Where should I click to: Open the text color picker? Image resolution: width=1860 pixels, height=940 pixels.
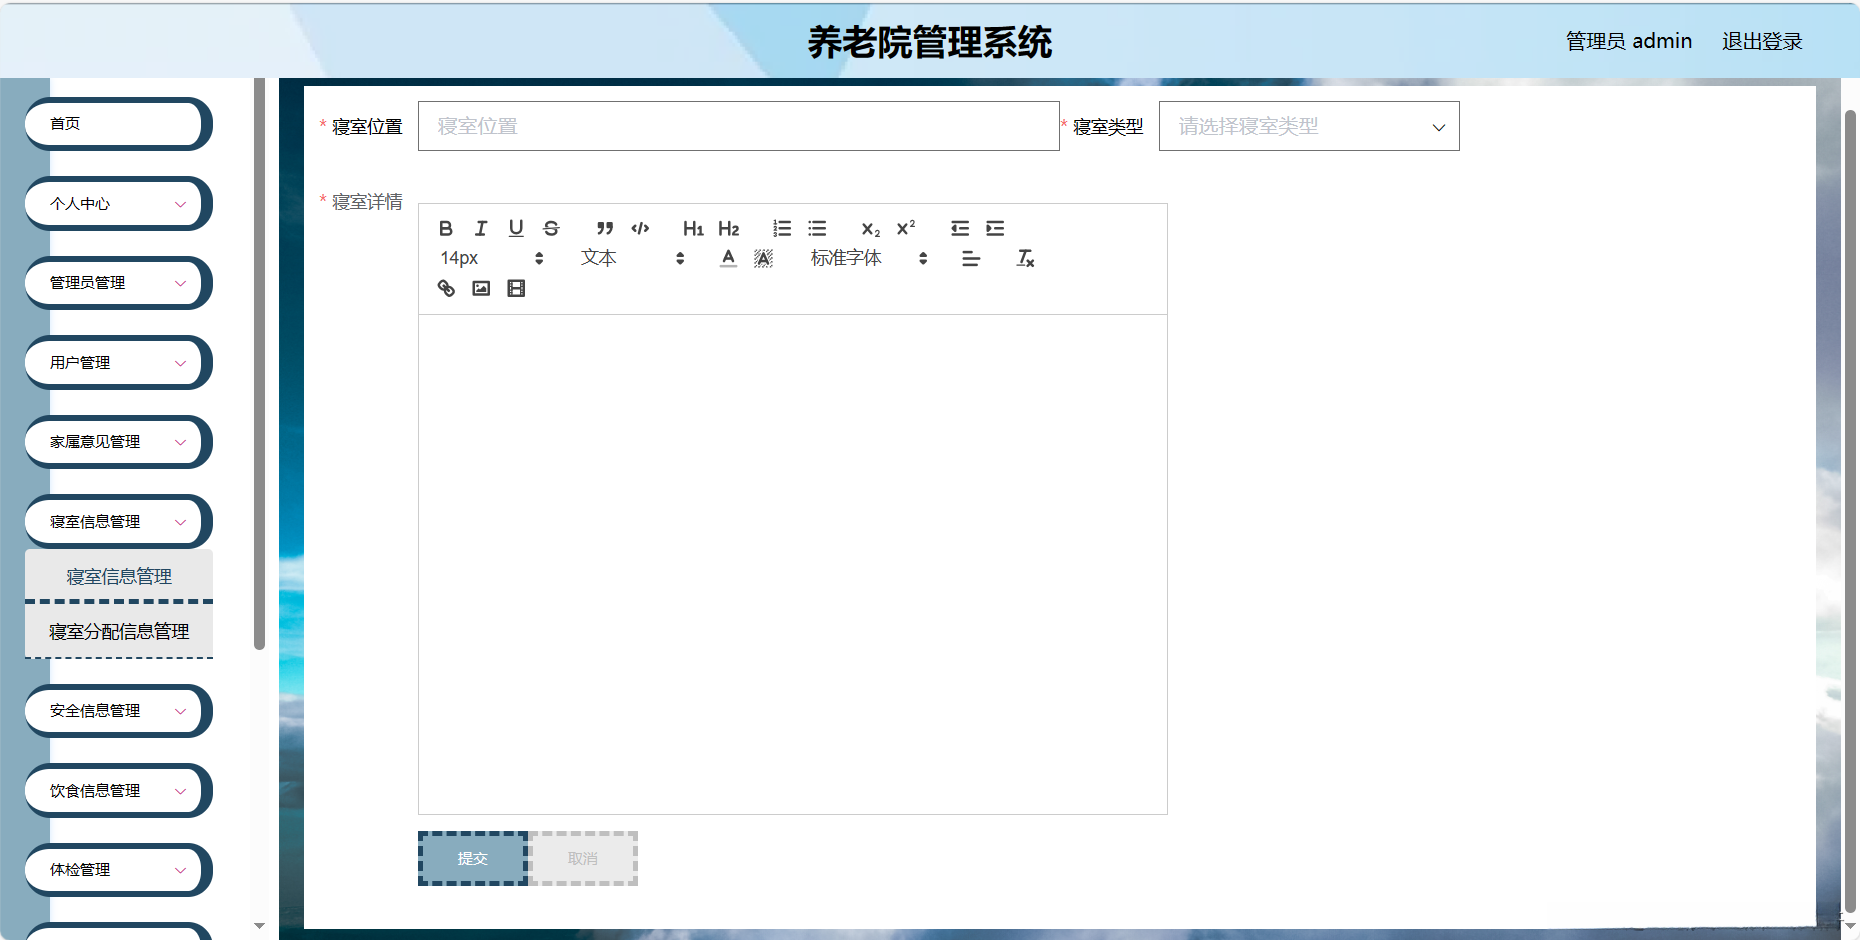728,258
